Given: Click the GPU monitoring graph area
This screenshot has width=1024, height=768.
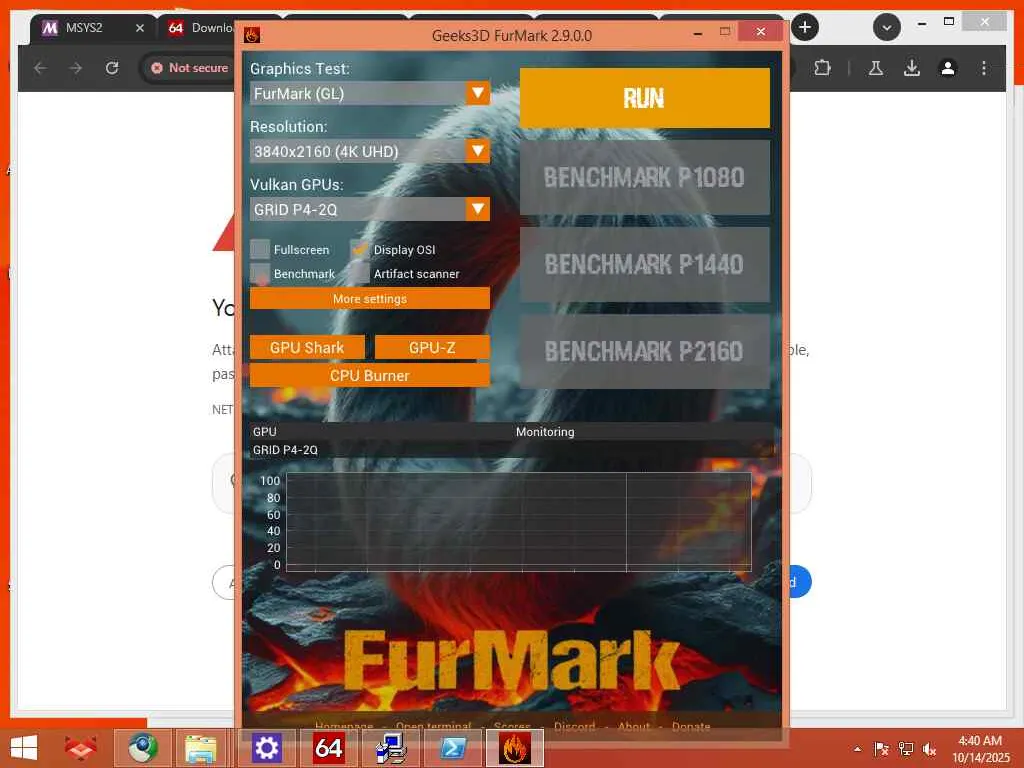Looking at the screenshot, I should pyautogui.click(x=519, y=522).
